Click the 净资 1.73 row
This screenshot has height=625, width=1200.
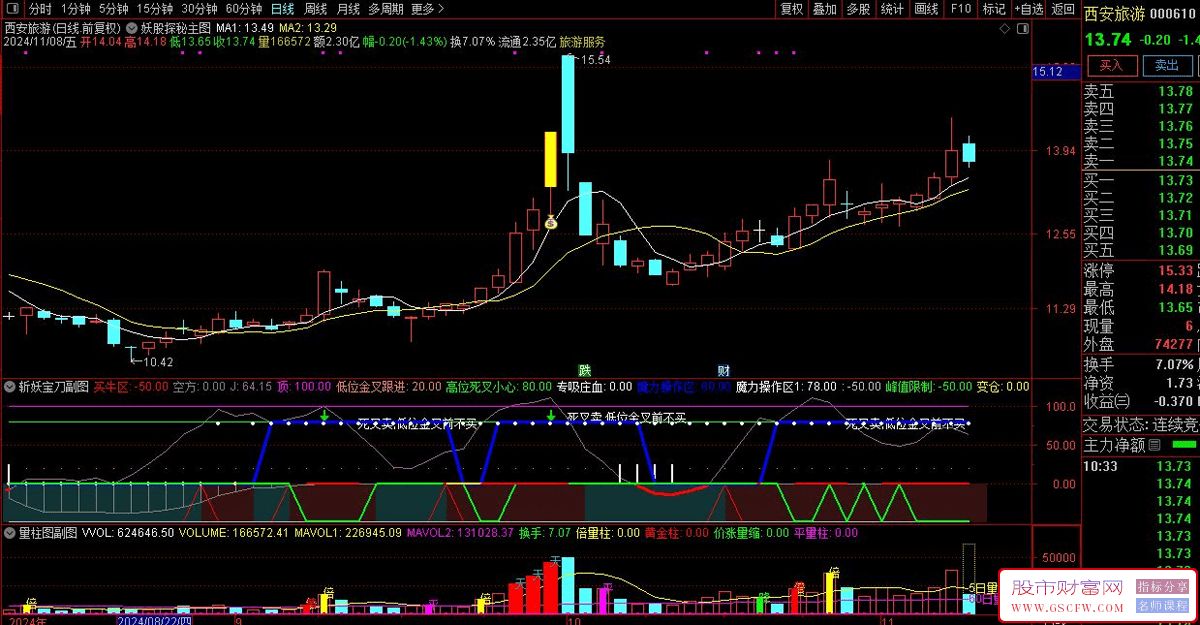1141,383
